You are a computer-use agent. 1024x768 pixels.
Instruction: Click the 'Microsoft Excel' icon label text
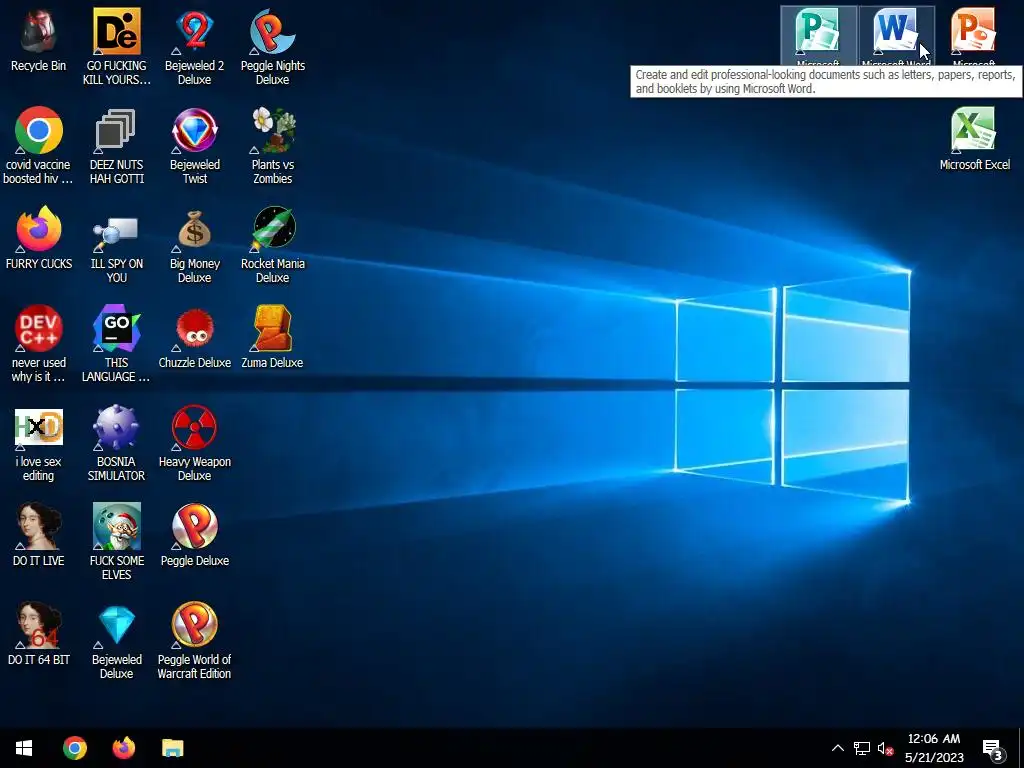(974, 165)
